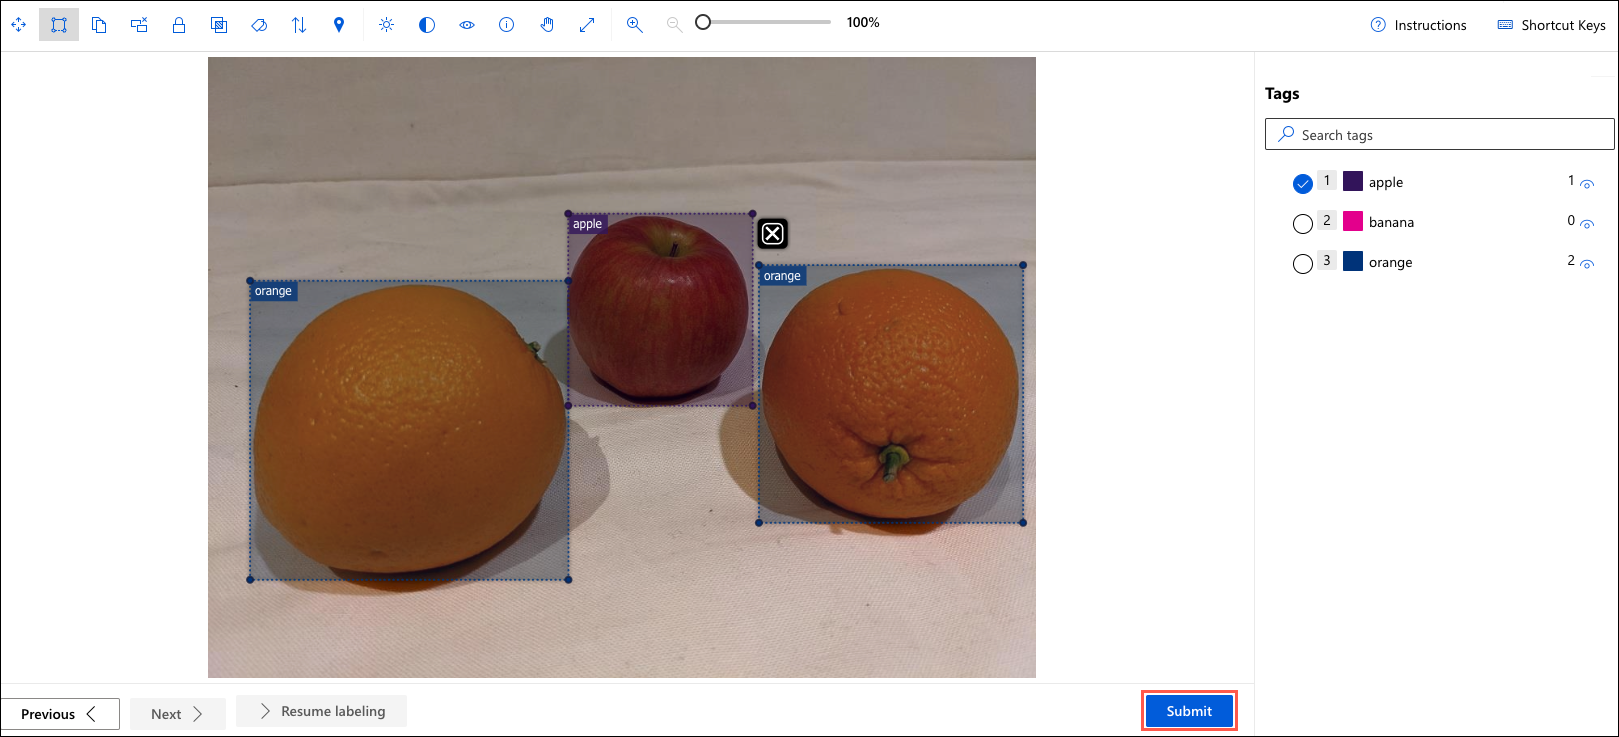Click shortcut number 1 badge
This screenshot has height=737, width=1619.
click(1327, 180)
